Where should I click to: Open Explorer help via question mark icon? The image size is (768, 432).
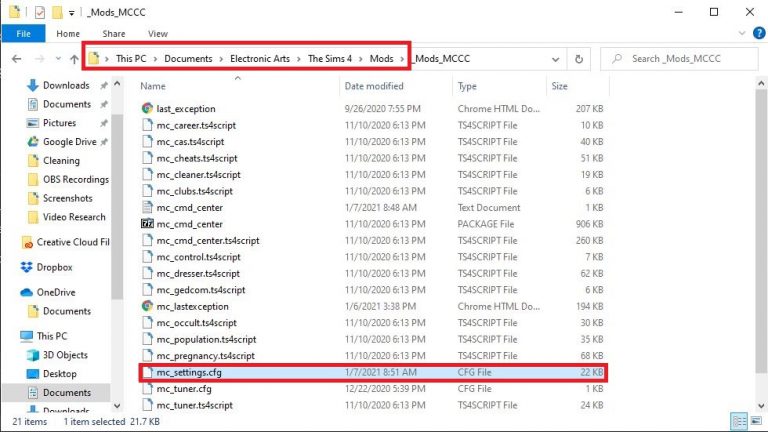(x=759, y=33)
